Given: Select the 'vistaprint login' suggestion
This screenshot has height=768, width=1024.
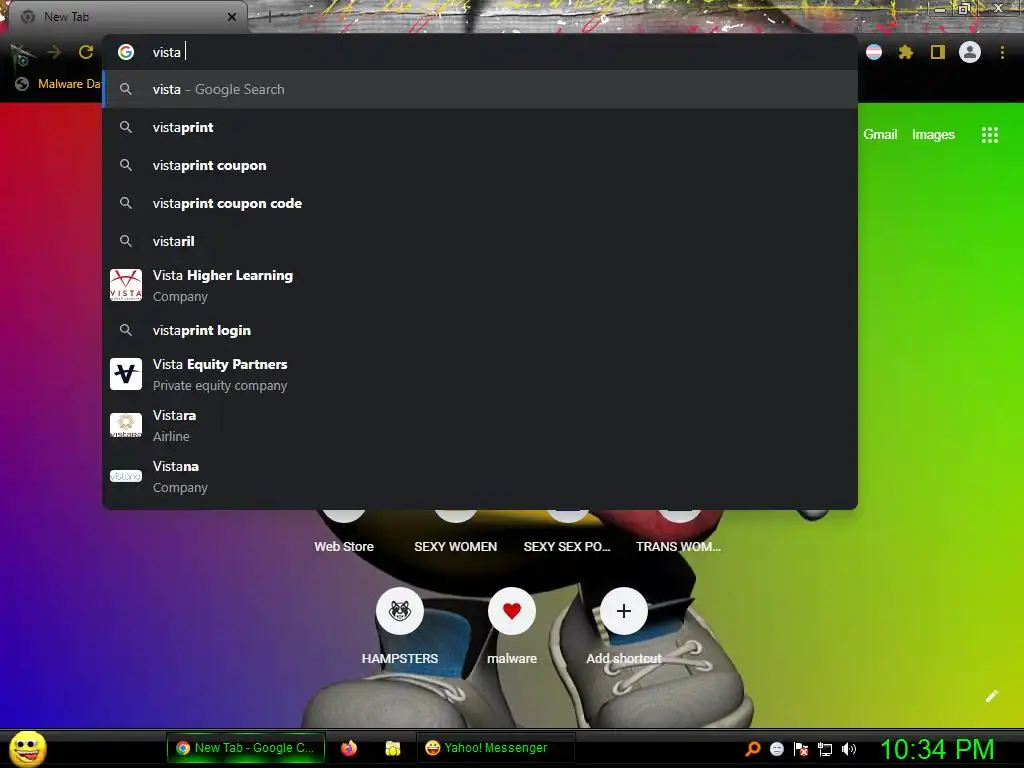Looking at the screenshot, I should coord(480,330).
